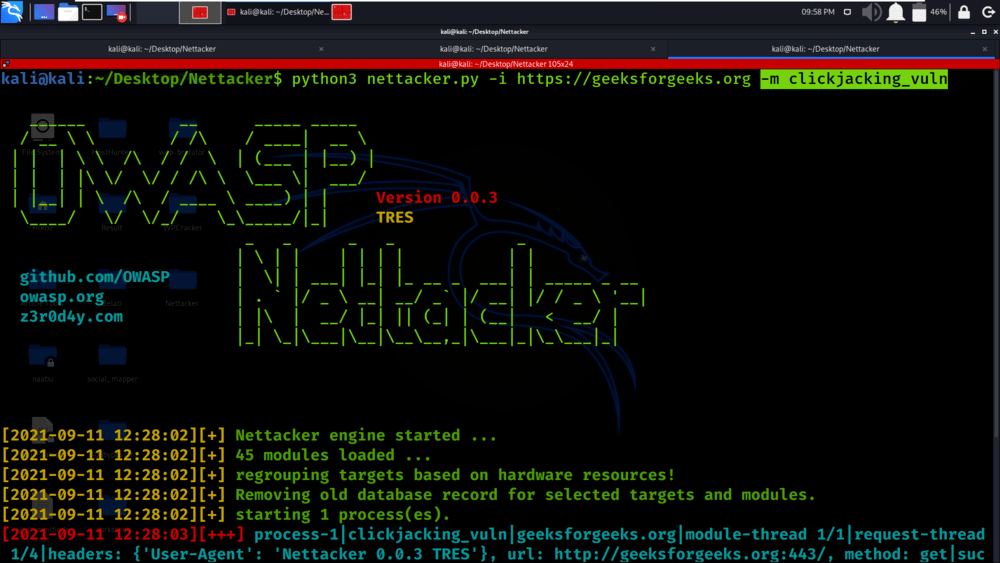Click the grouping icon in red title bar

(5, 64)
